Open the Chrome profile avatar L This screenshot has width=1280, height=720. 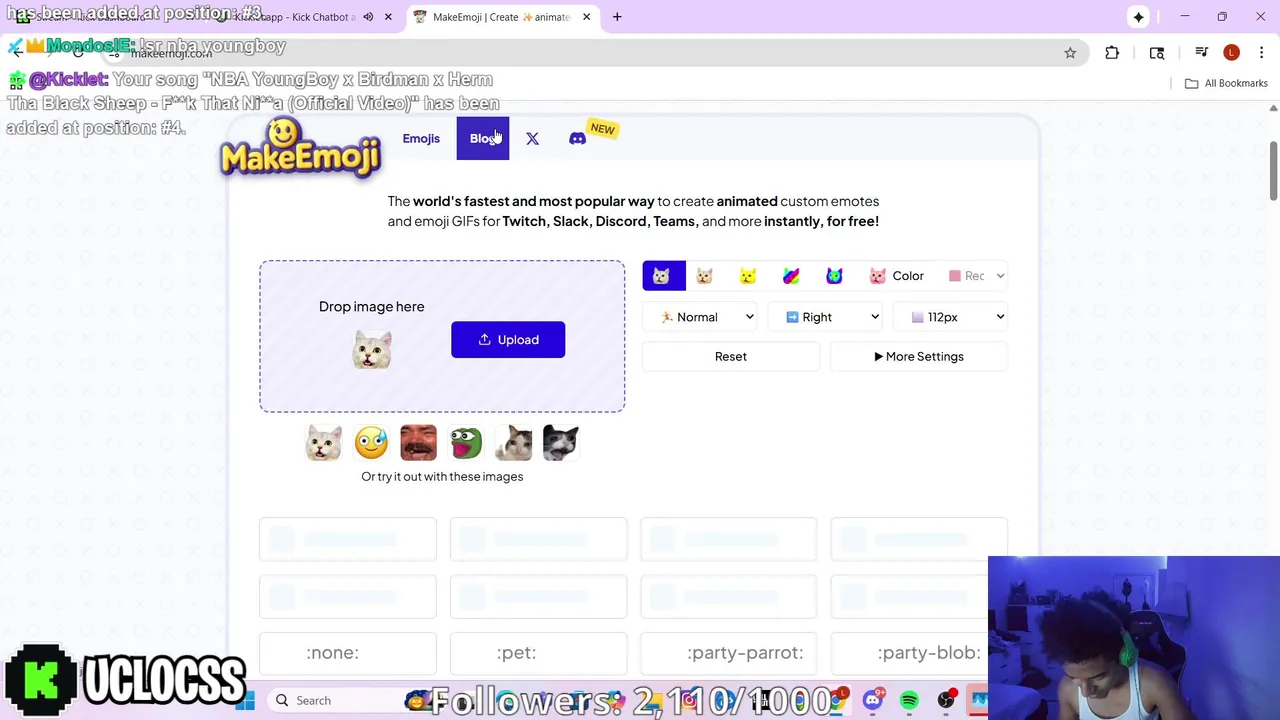(1232, 53)
